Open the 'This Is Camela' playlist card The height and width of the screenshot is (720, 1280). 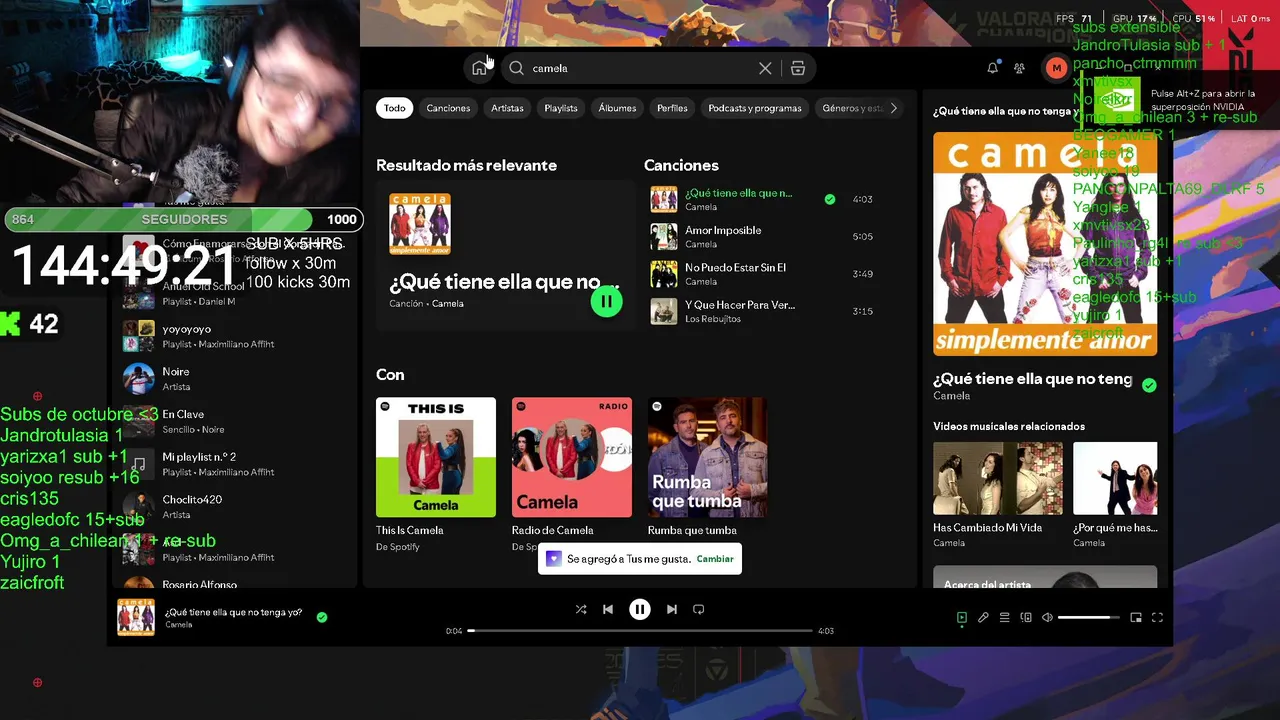[436, 474]
